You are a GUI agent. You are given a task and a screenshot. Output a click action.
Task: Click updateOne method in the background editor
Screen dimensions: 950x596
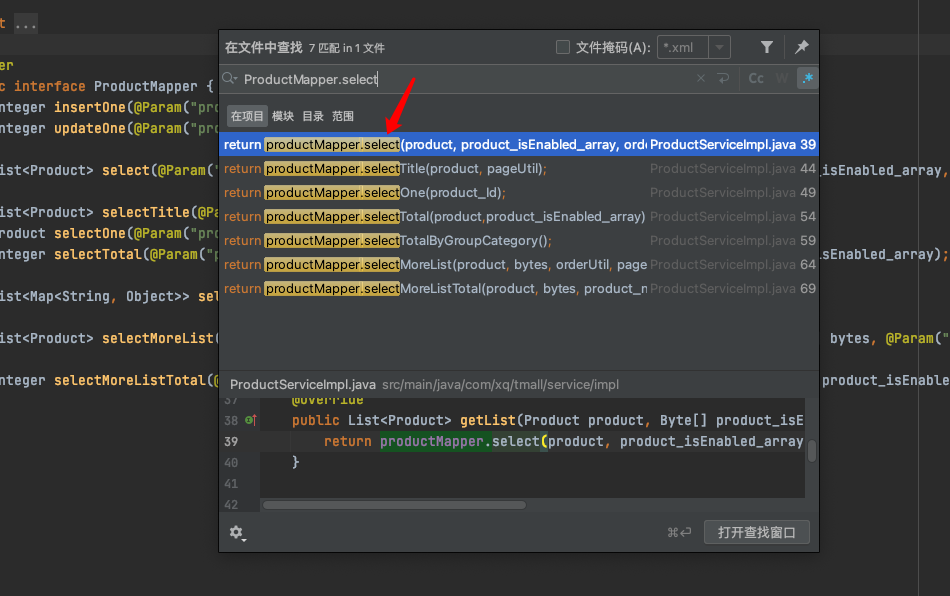(x=90, y=128)
